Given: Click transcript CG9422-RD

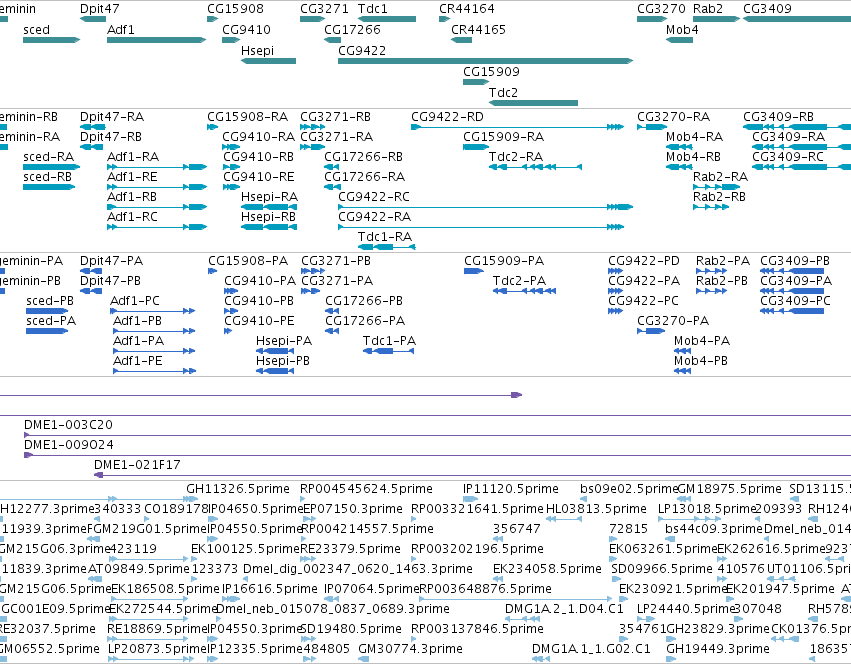Looking at the screenshot, I should tap(517, 127).
